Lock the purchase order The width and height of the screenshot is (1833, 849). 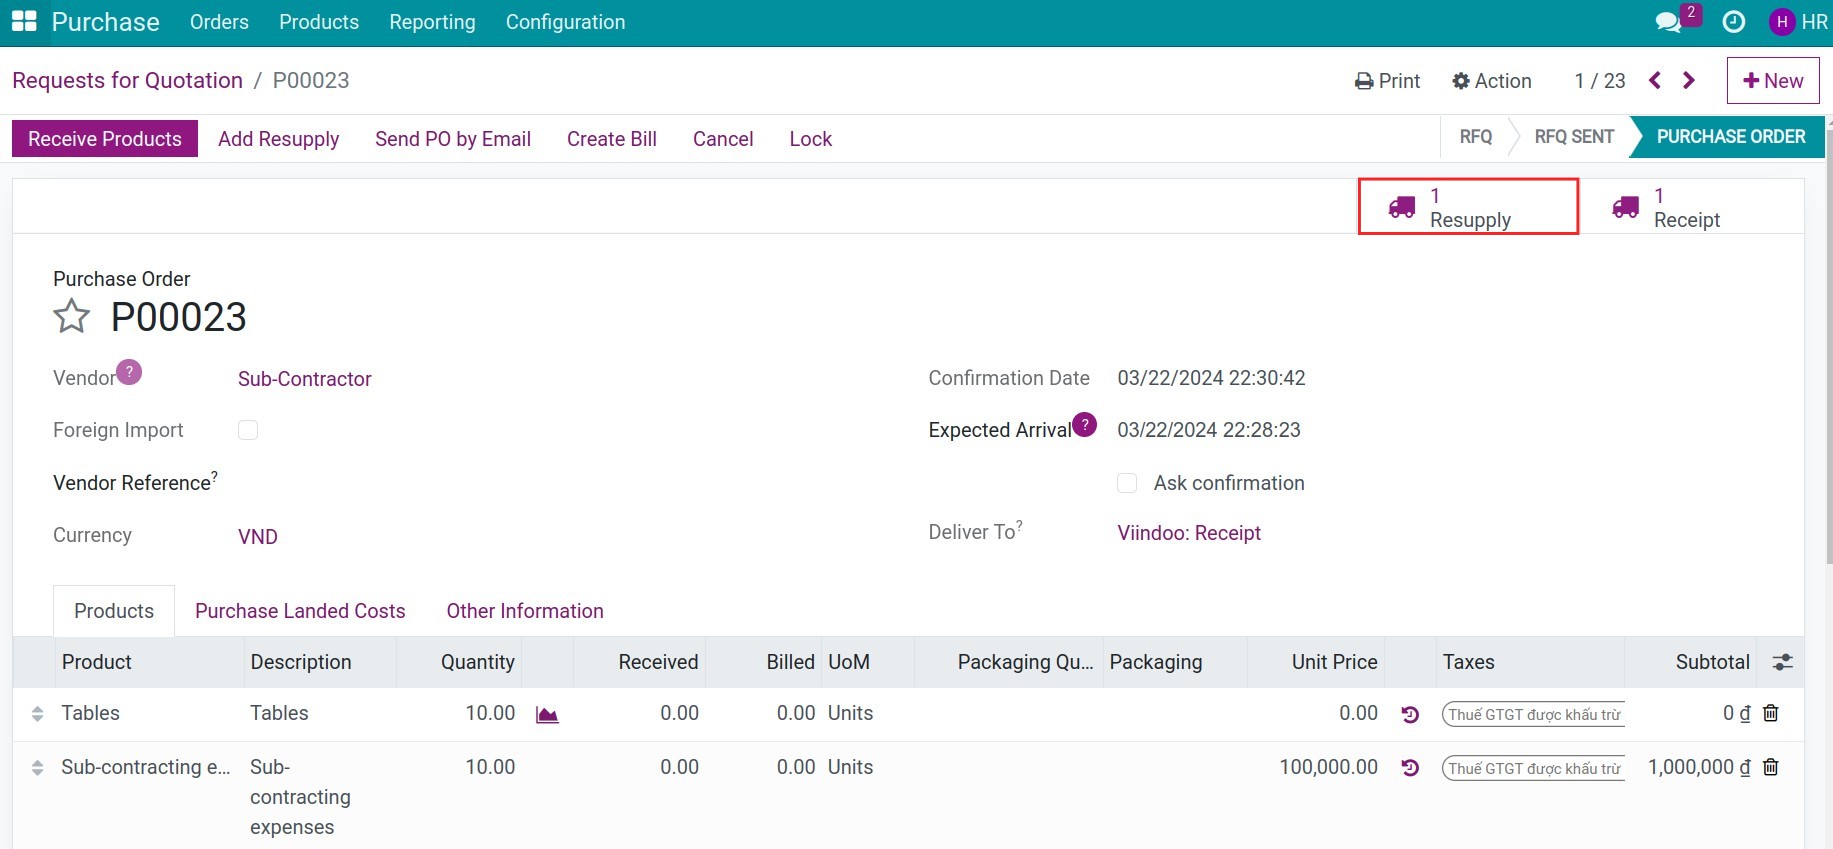tap(811, 139)
